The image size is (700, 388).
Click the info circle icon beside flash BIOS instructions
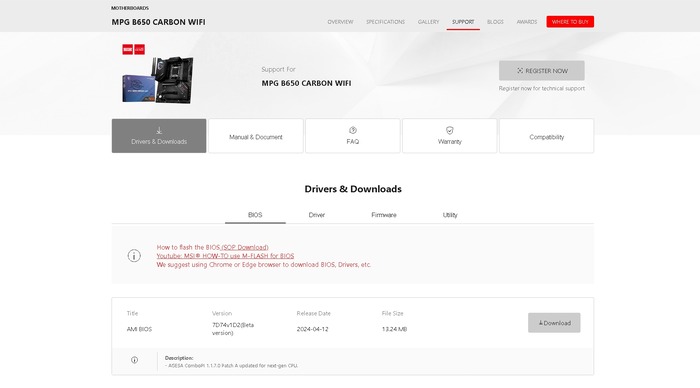(x=134, y=256)
